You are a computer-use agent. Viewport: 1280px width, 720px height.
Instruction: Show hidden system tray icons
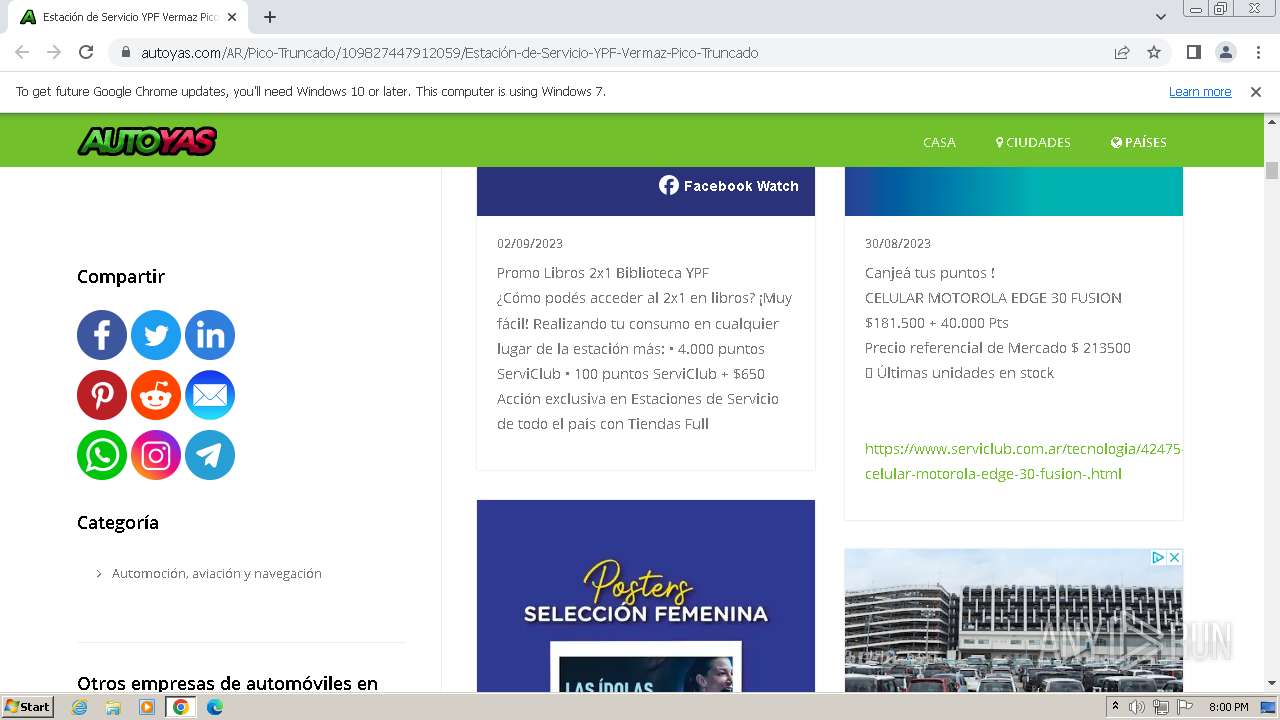click(1115, 707)
